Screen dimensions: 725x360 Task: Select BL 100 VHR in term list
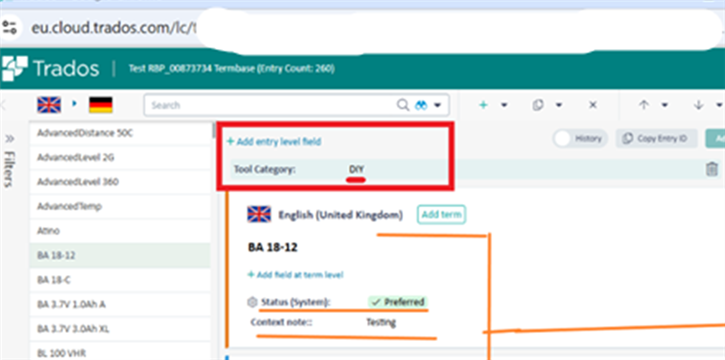coord(120,352)
